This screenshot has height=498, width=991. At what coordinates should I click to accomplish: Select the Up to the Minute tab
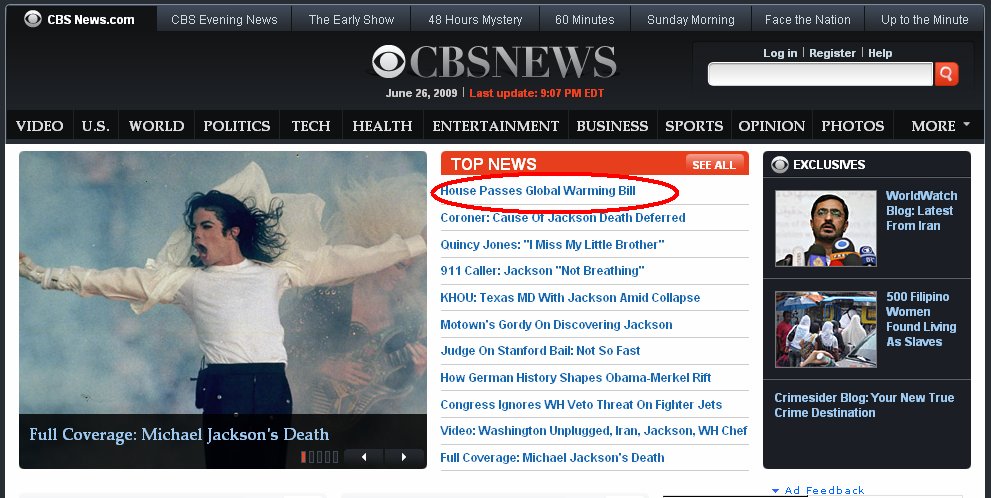coord(925,20)
